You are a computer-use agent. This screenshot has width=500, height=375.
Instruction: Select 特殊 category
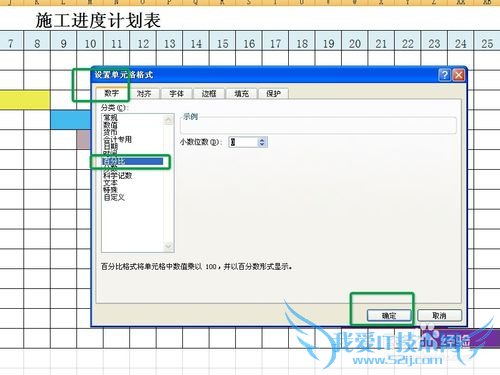(110, 190)
